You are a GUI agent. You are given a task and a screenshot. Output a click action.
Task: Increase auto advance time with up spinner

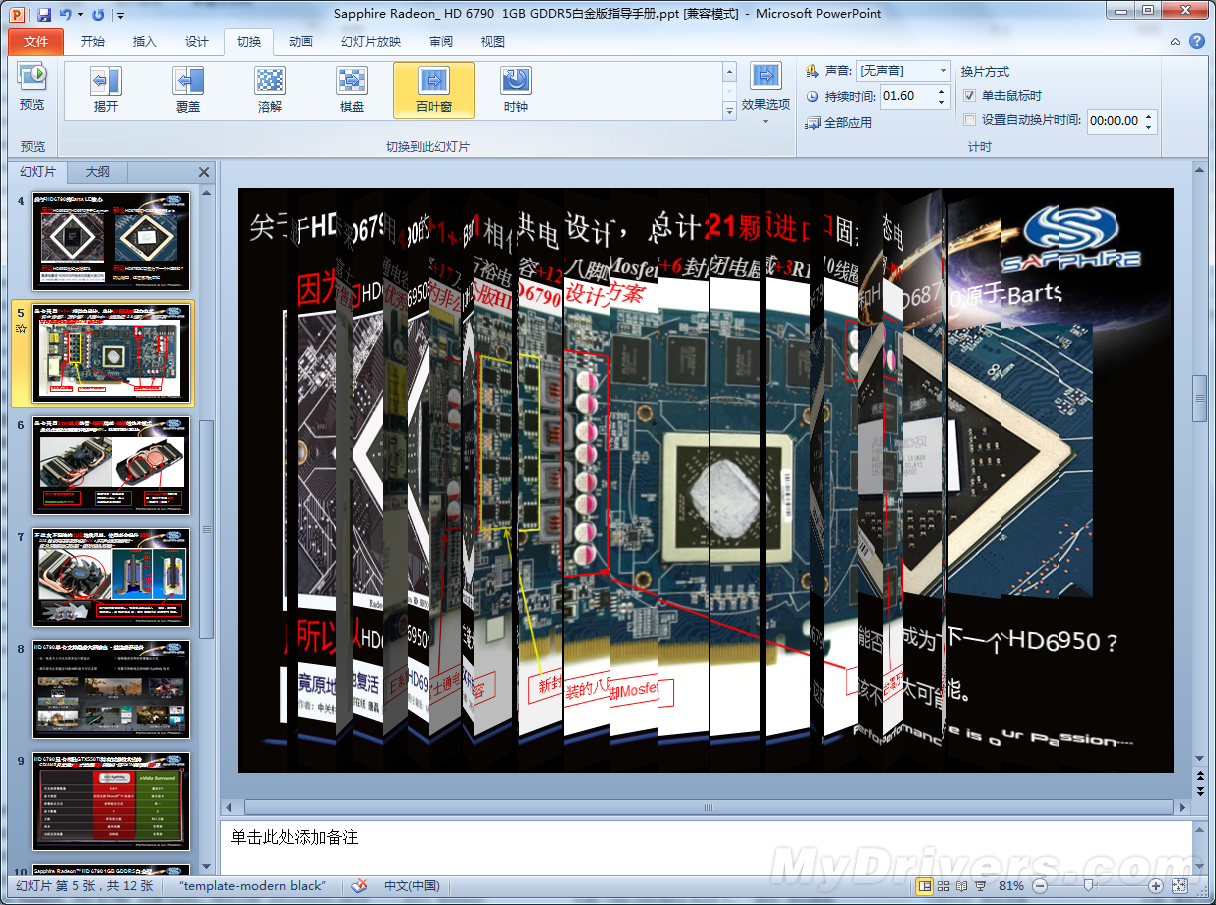[x=1149, y=115]
